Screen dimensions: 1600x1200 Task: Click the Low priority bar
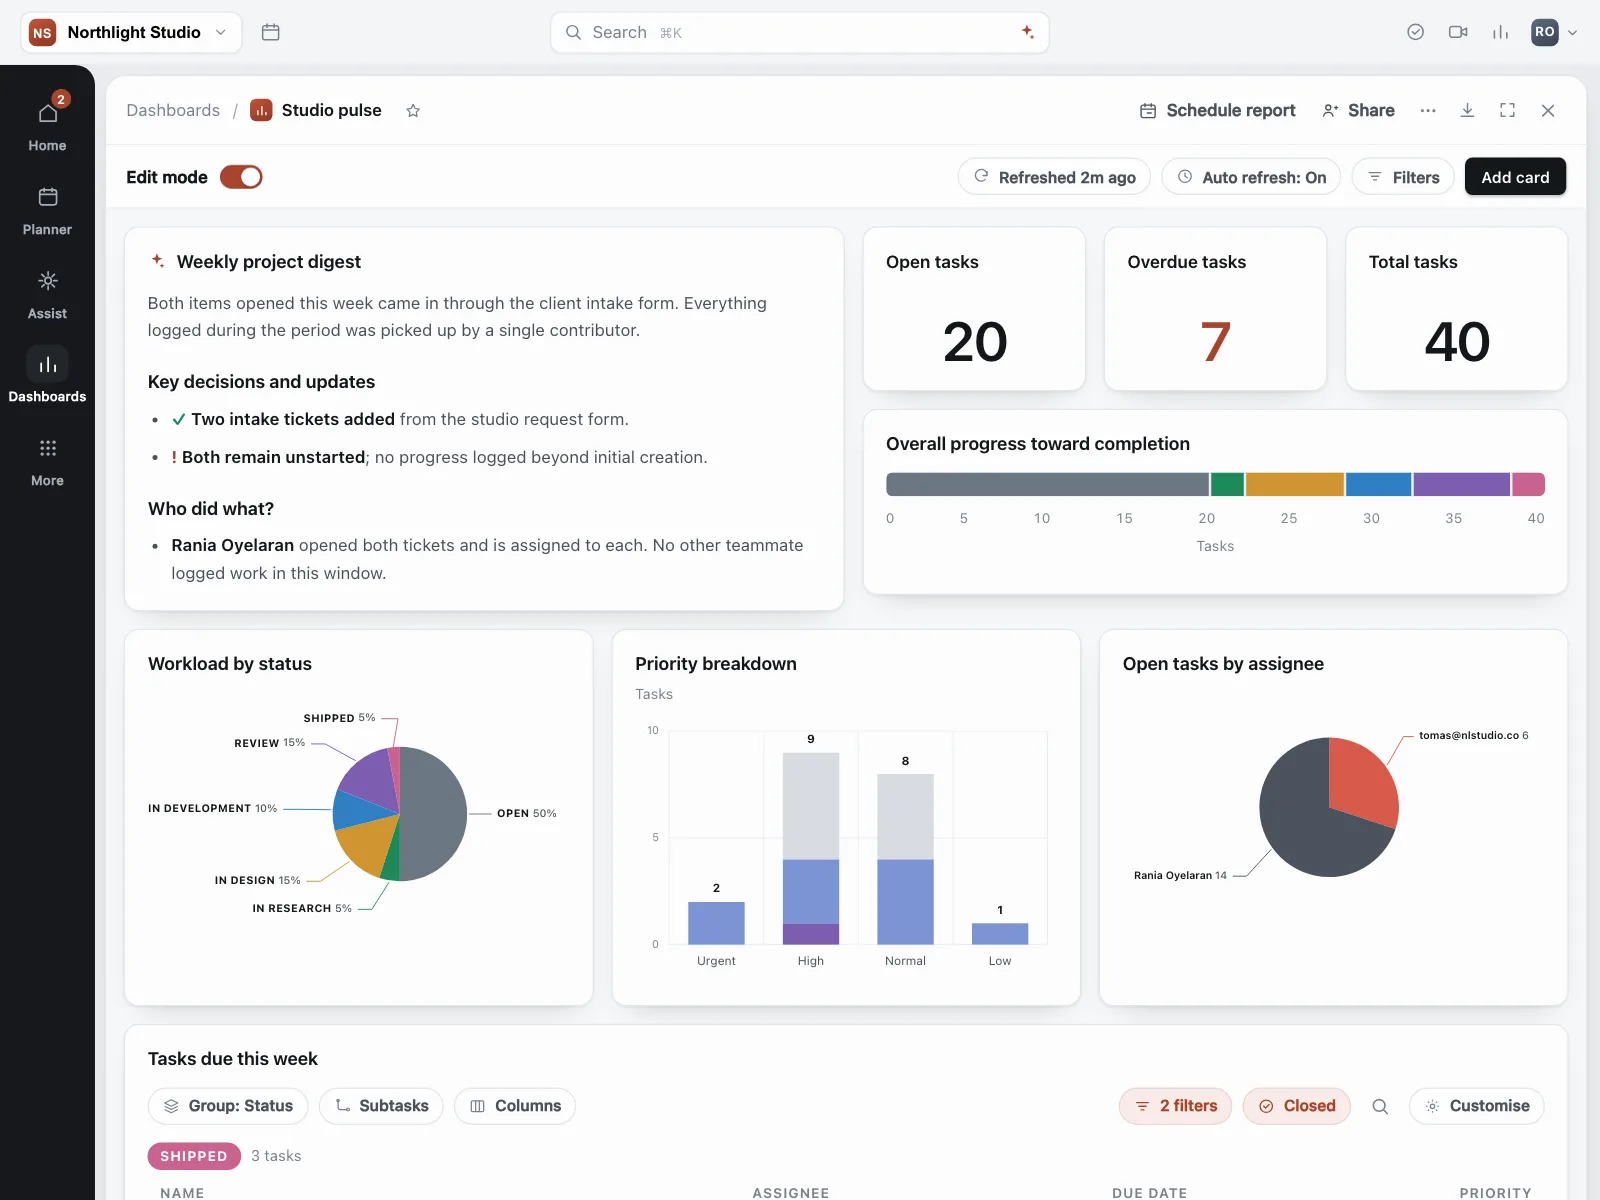[x=1000, y=934]
